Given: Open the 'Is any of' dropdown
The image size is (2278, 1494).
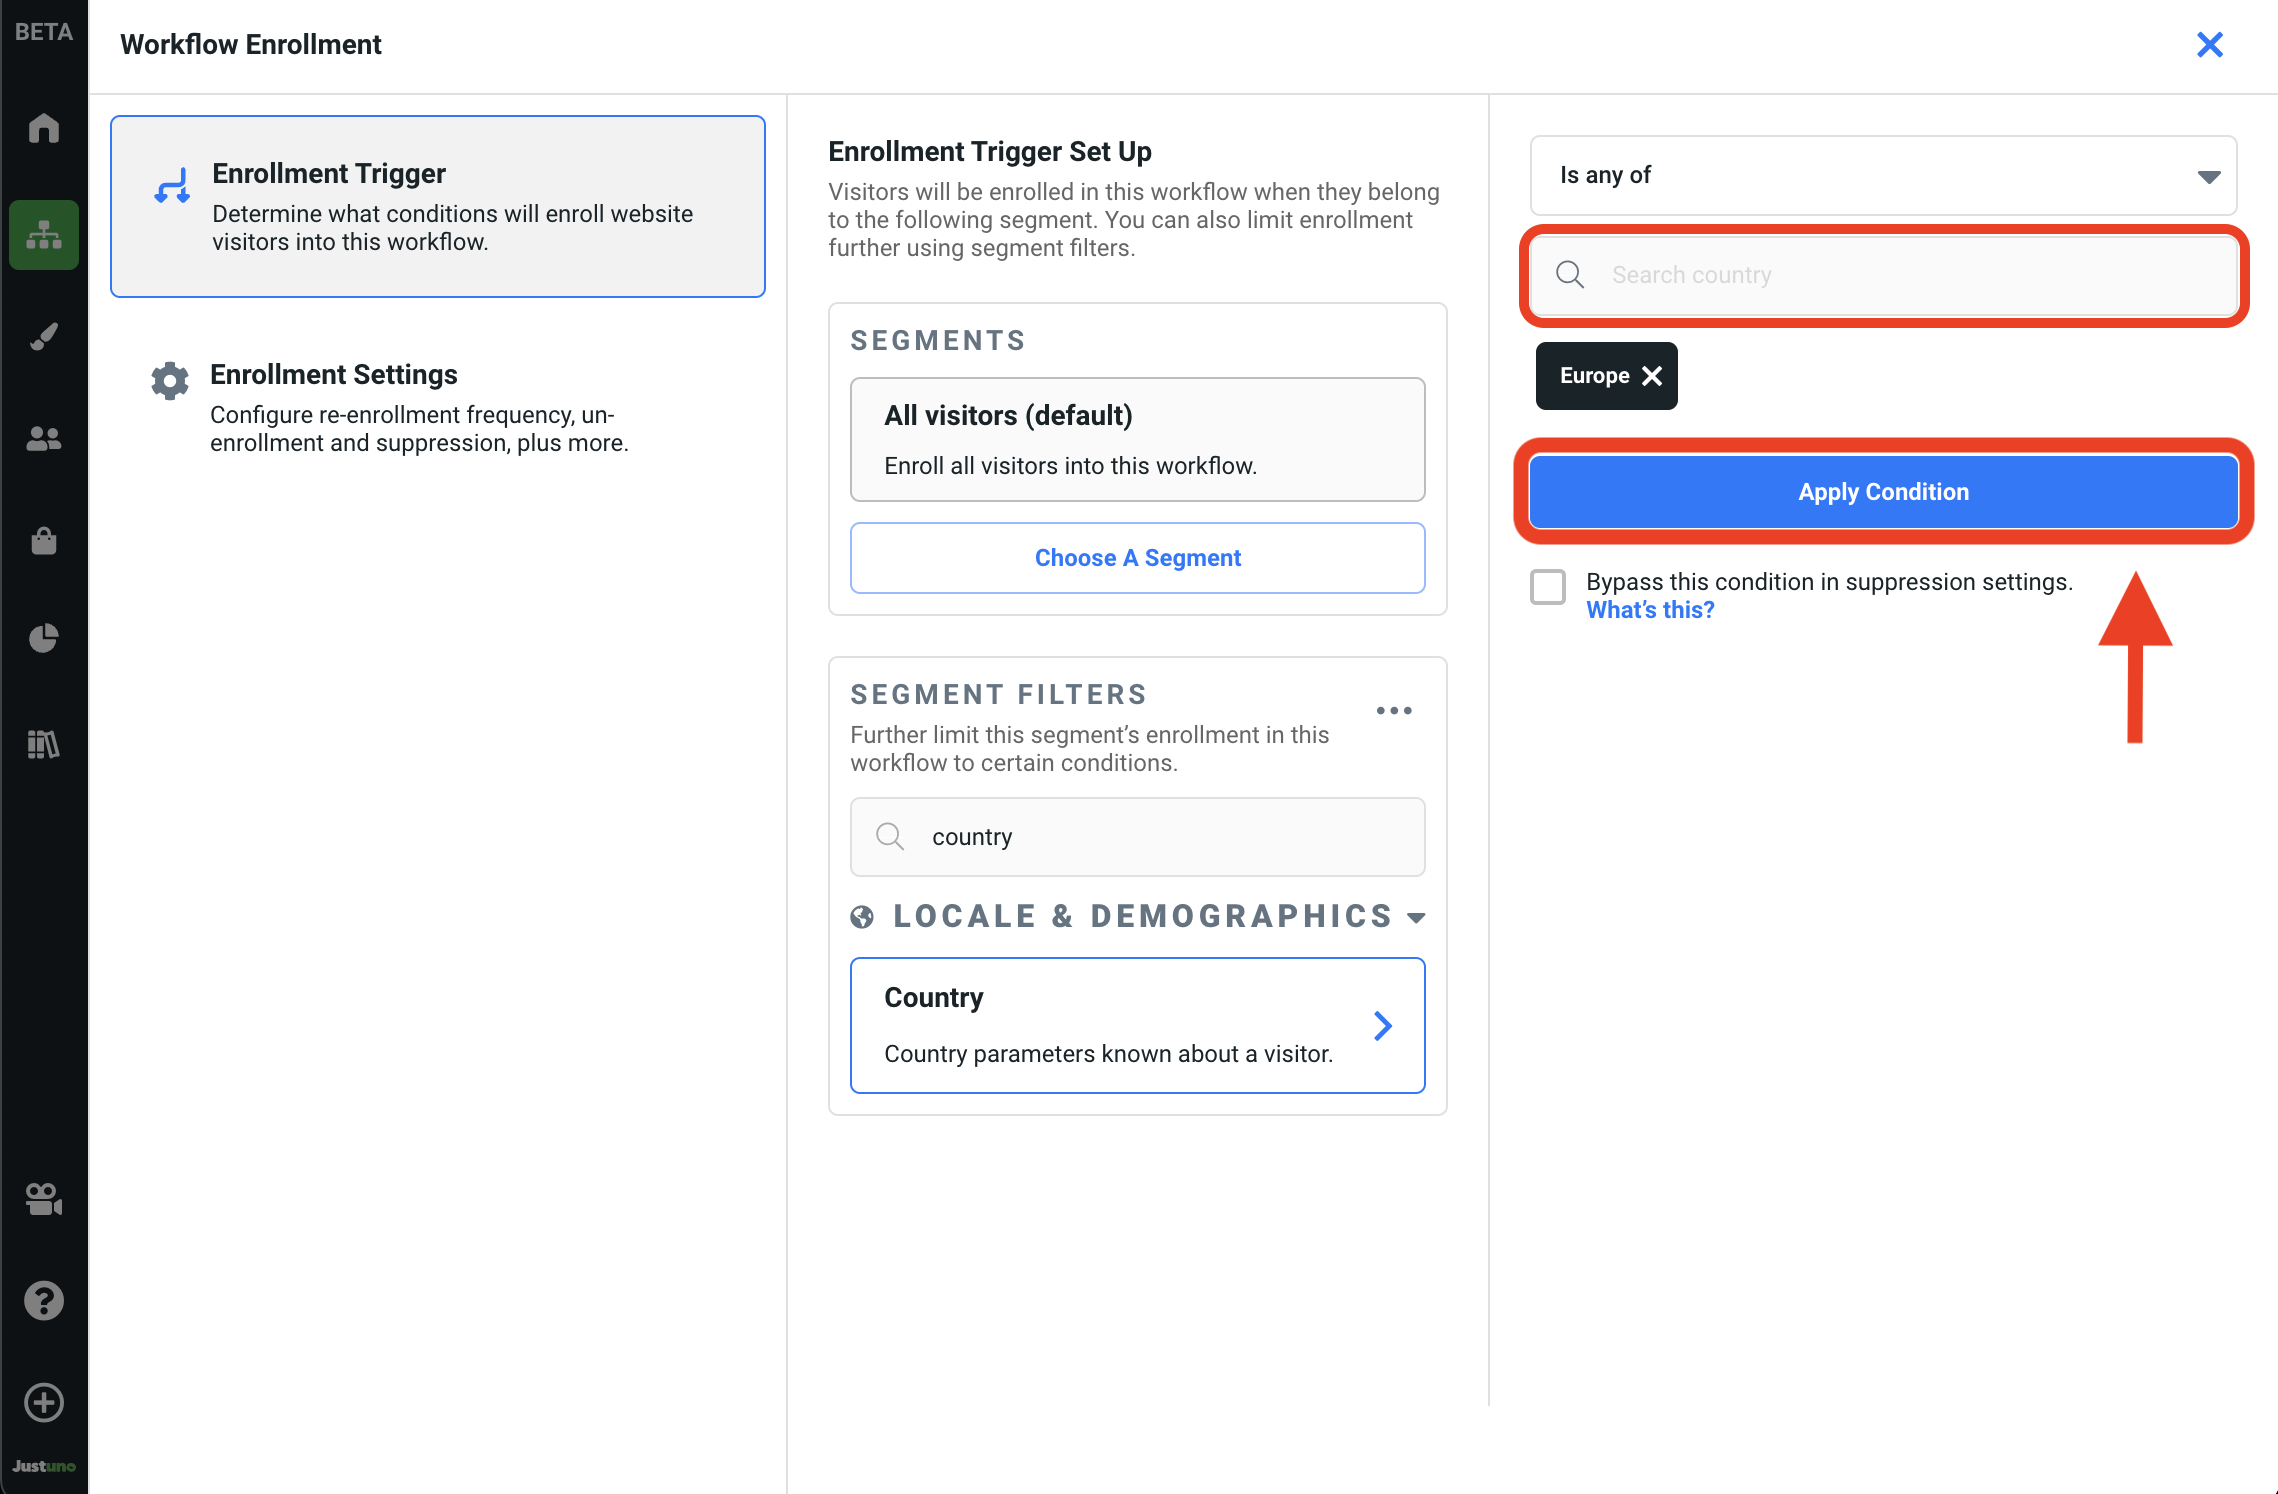Looking at the screenshot, I should 1883,176.
